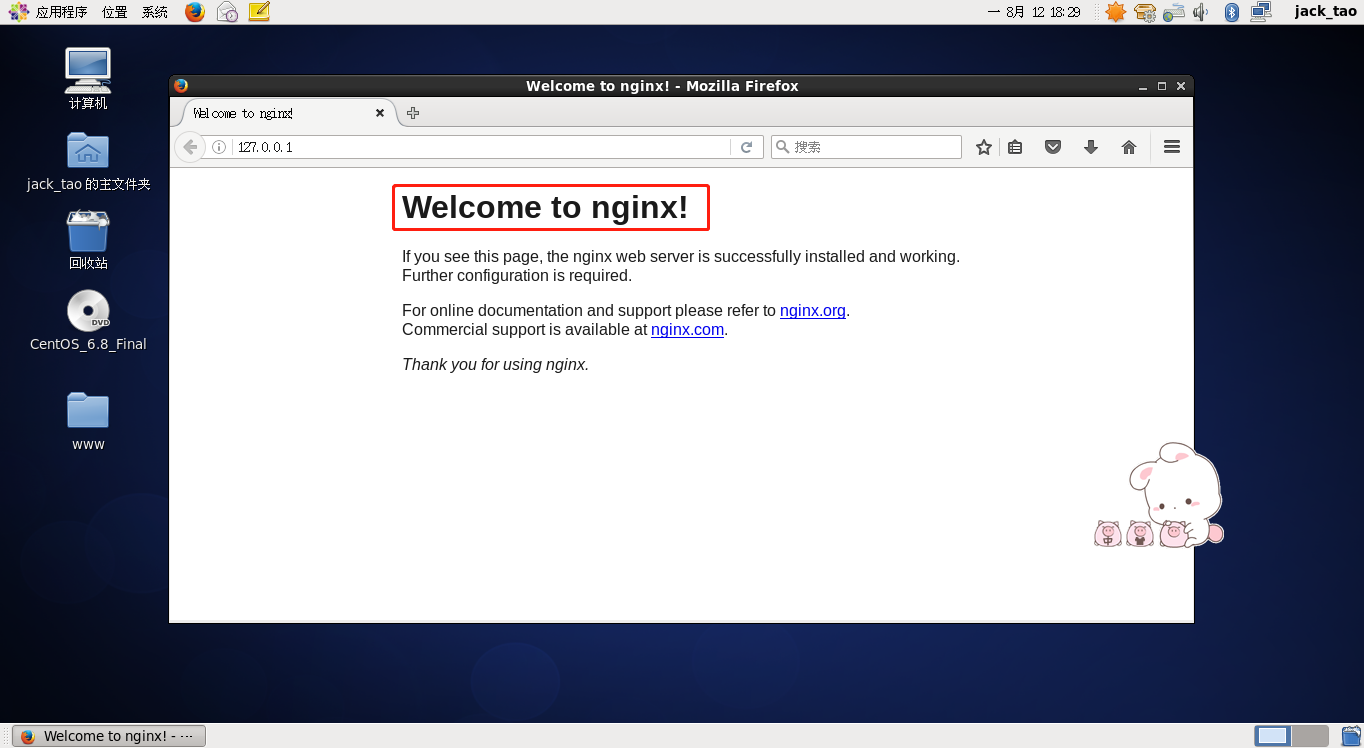Image resolution: width=1364 pixels, height=748 pixels.
Task: Bookmark this page with the star icon
Action: coord(984,147)
